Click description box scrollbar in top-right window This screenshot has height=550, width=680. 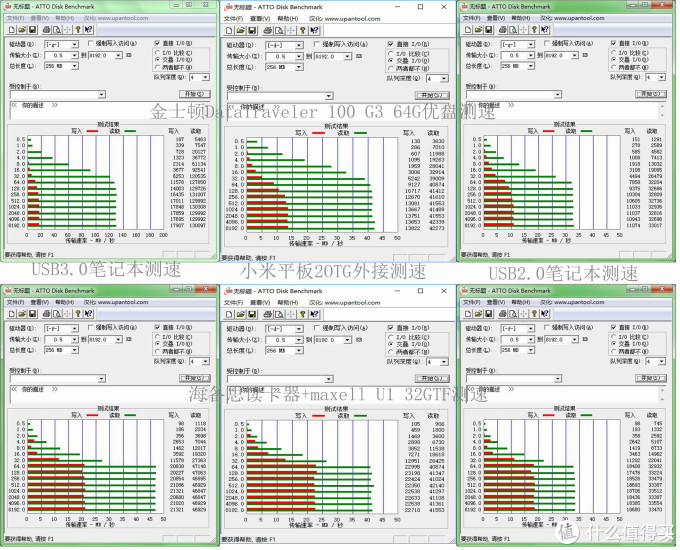(x=662, y=110)
